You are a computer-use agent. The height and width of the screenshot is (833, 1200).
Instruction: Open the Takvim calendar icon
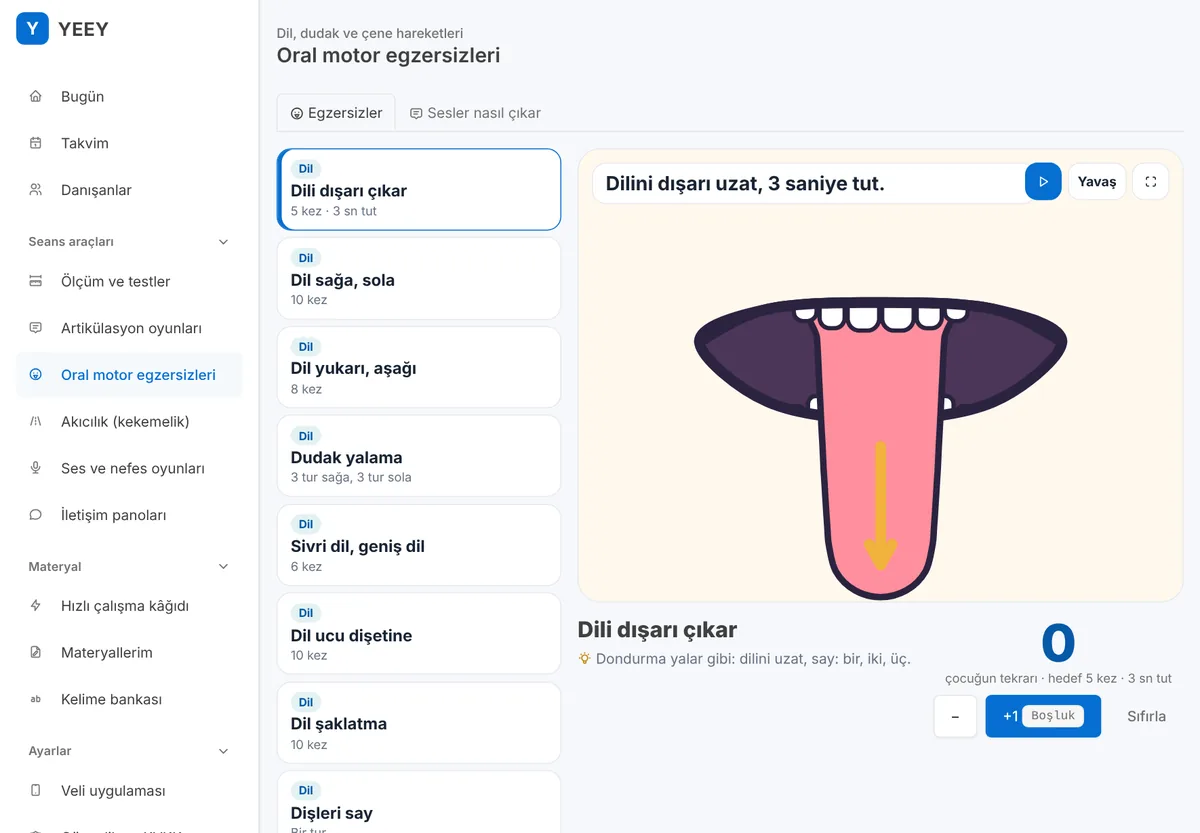coord(36,143)
